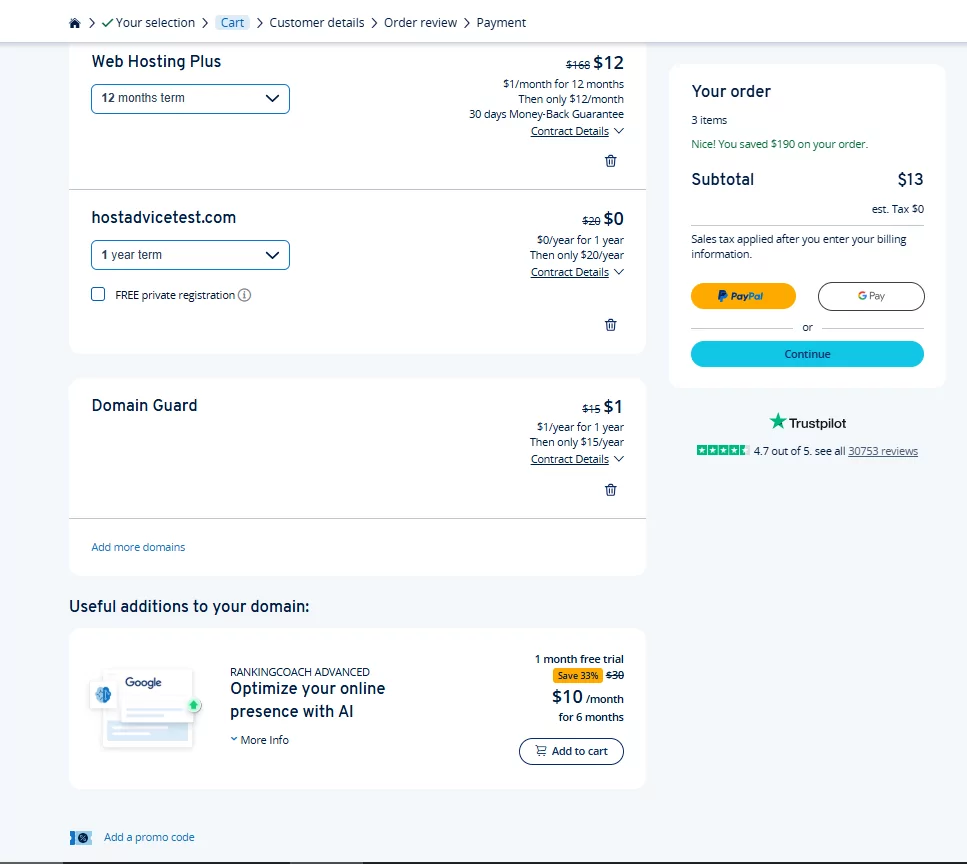This screenshot has width=967, height=864.
Task: Open the 1 year term dropdown
Action: tap(191, 255)
